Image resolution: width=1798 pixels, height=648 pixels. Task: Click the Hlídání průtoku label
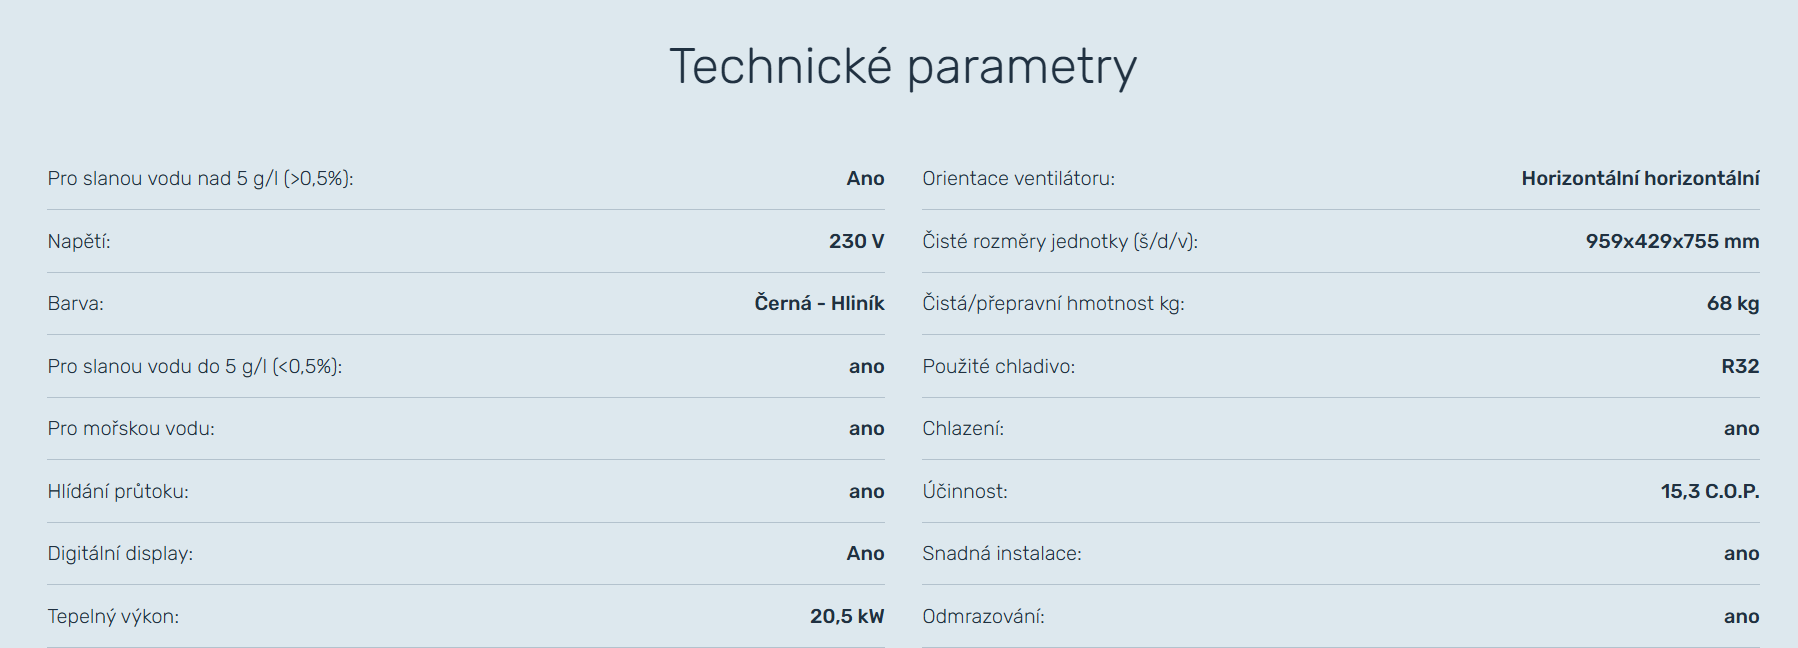tap(118, 492)
